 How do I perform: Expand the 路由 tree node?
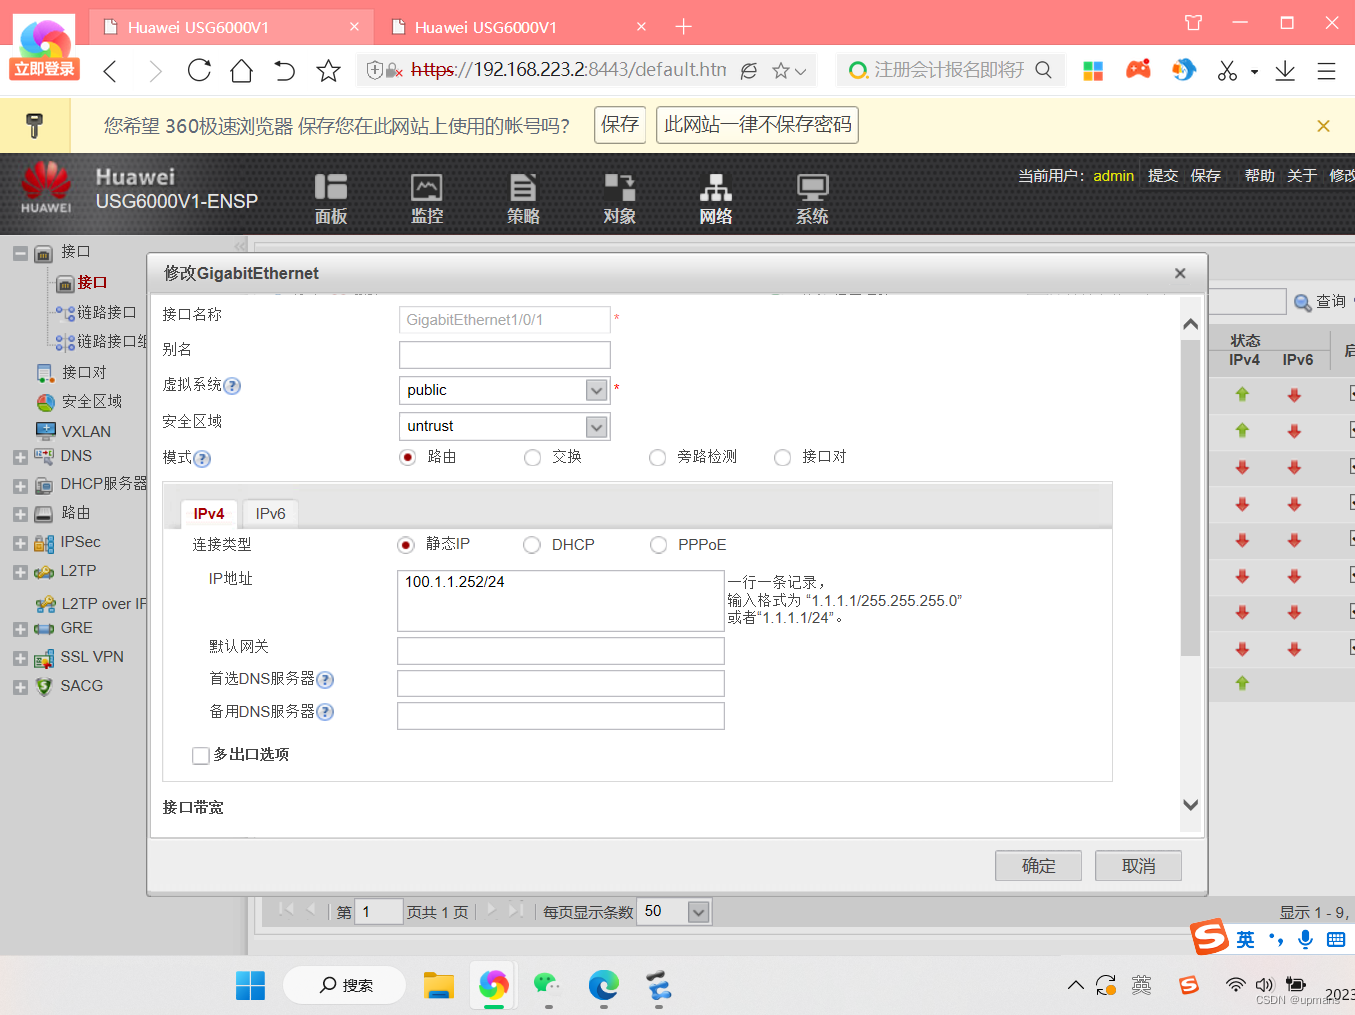(20, 515)
